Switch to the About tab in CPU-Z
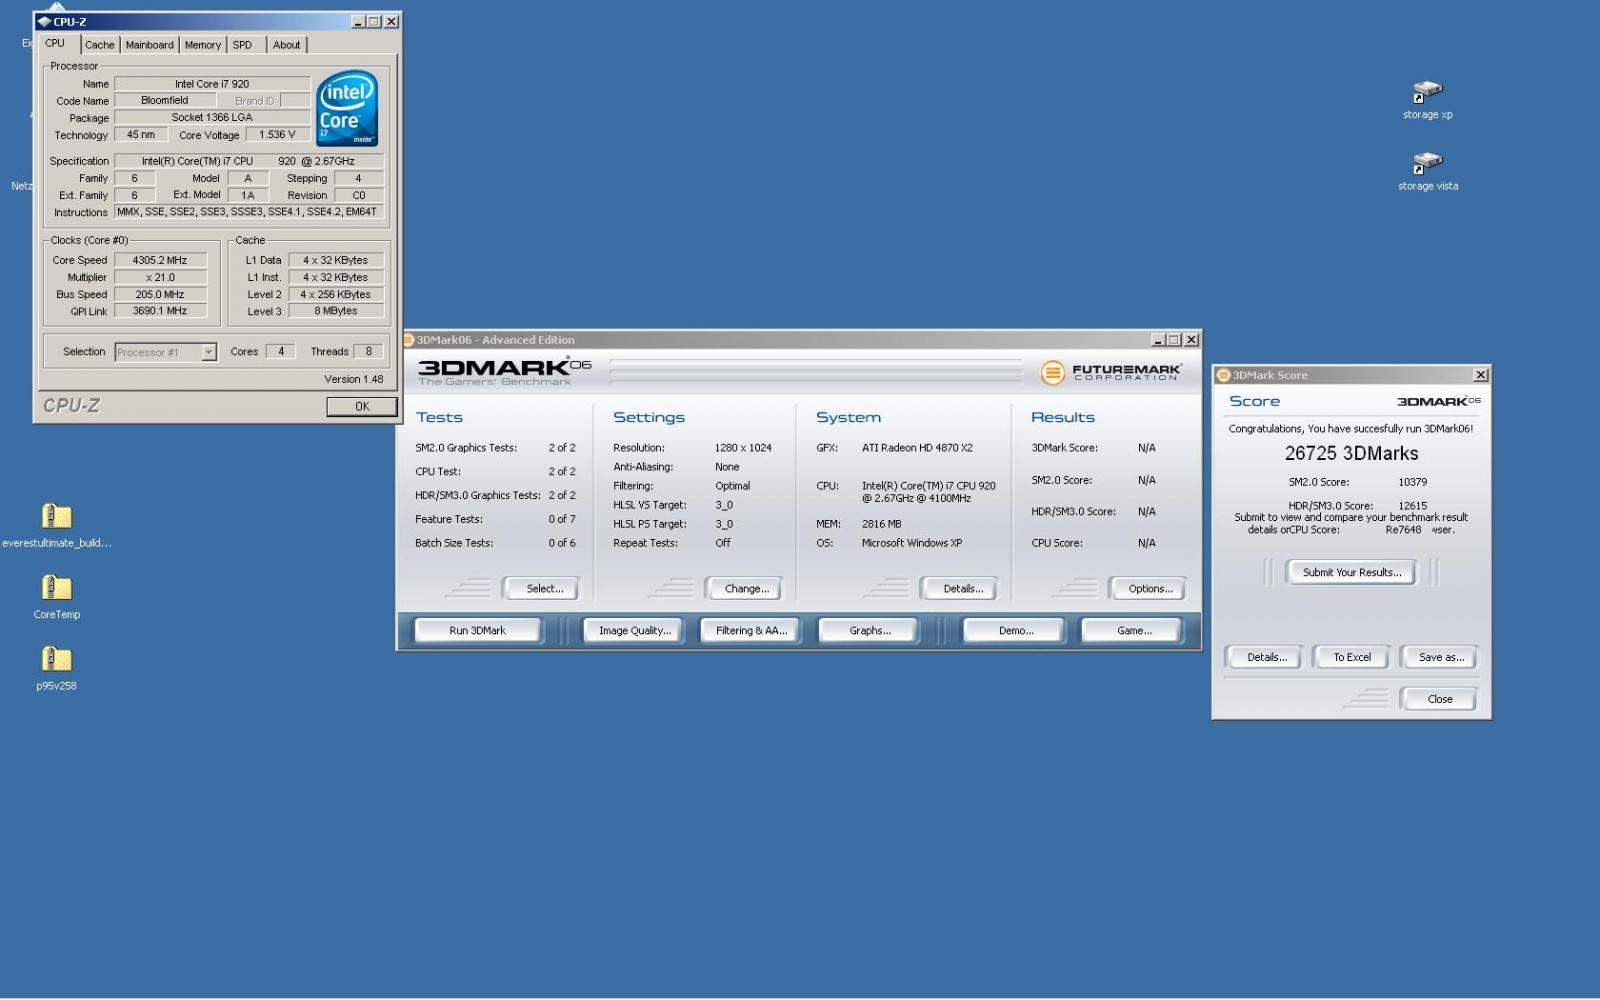Screen dimensions: 1600x1000 286,45
